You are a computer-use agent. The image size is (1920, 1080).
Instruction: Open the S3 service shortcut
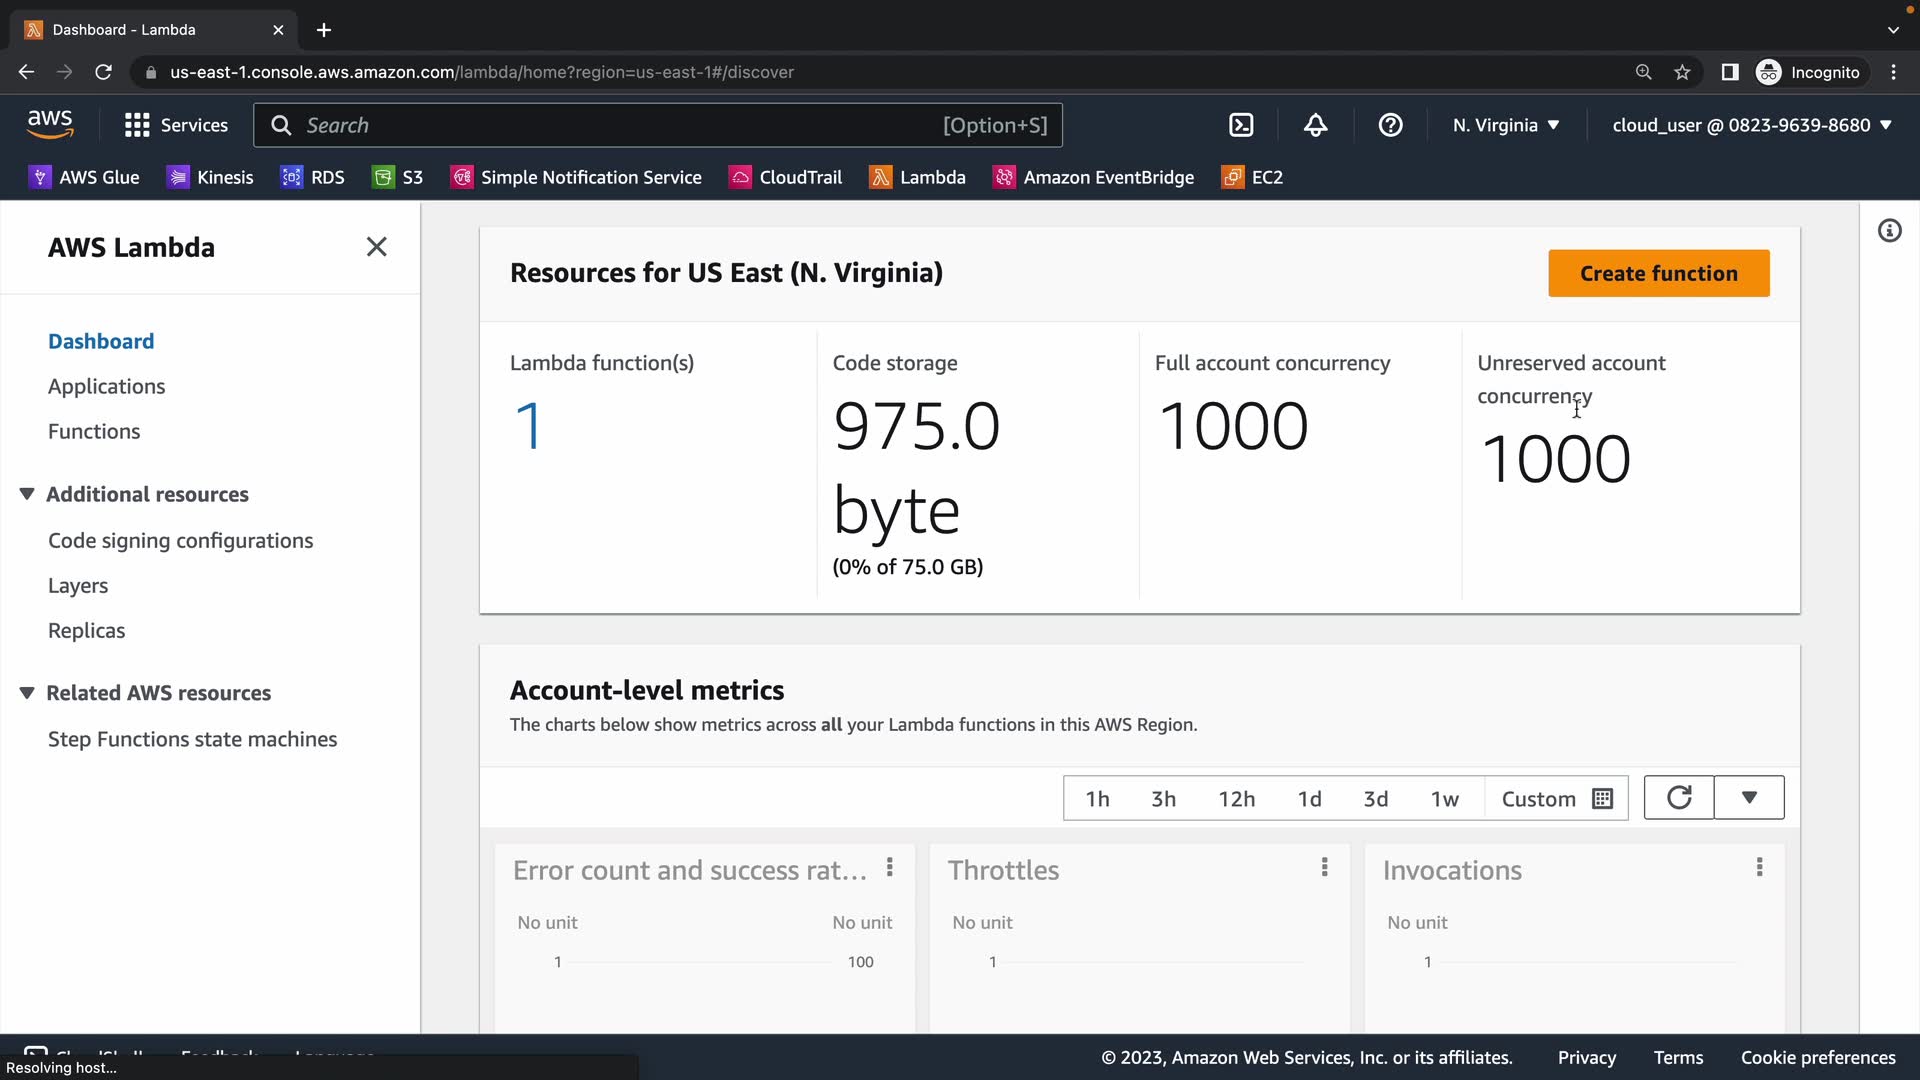(398, 177)
